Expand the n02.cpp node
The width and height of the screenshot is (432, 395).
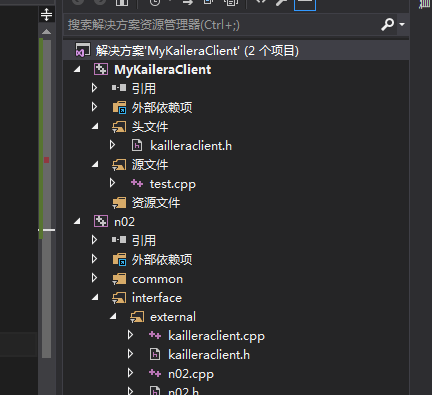coord(131,373)
